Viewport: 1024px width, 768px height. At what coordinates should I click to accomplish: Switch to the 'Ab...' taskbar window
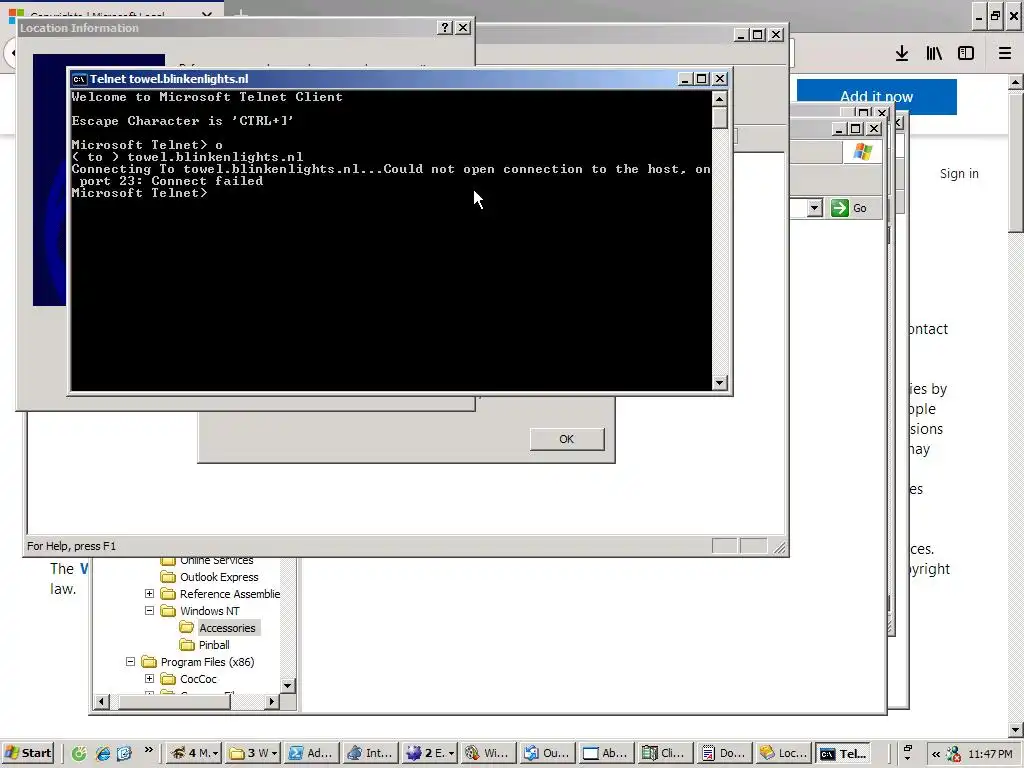605,753
